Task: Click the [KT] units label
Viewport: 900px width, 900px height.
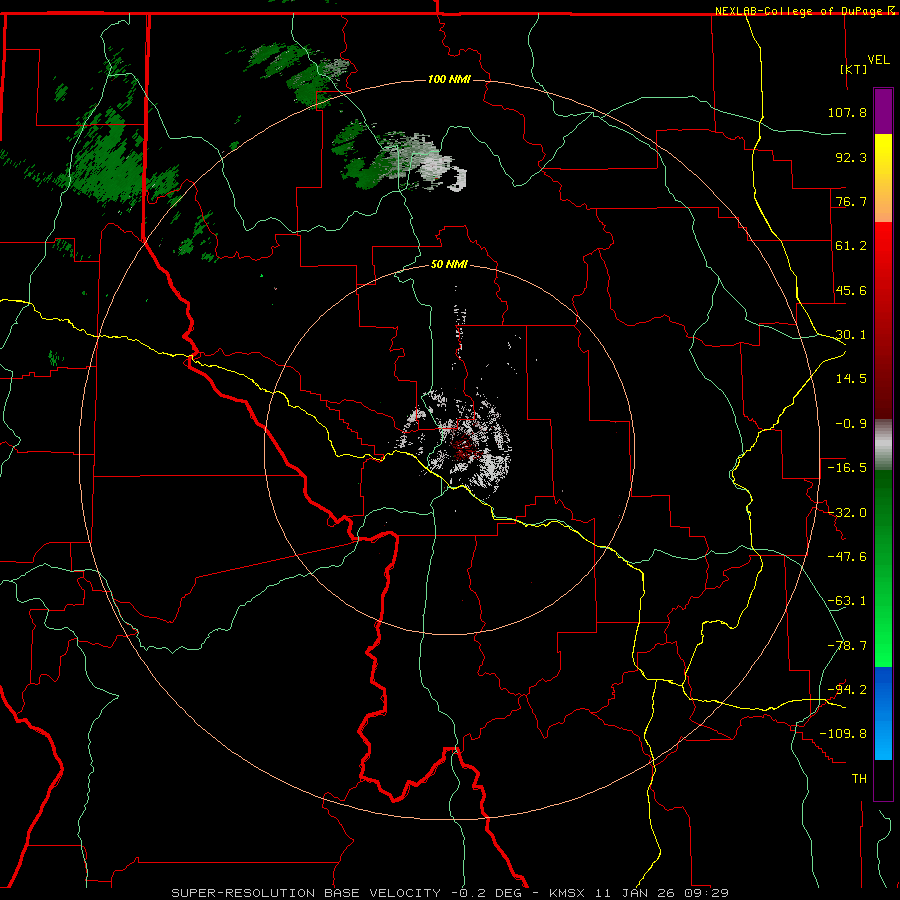Action: [x=854, y=69]
